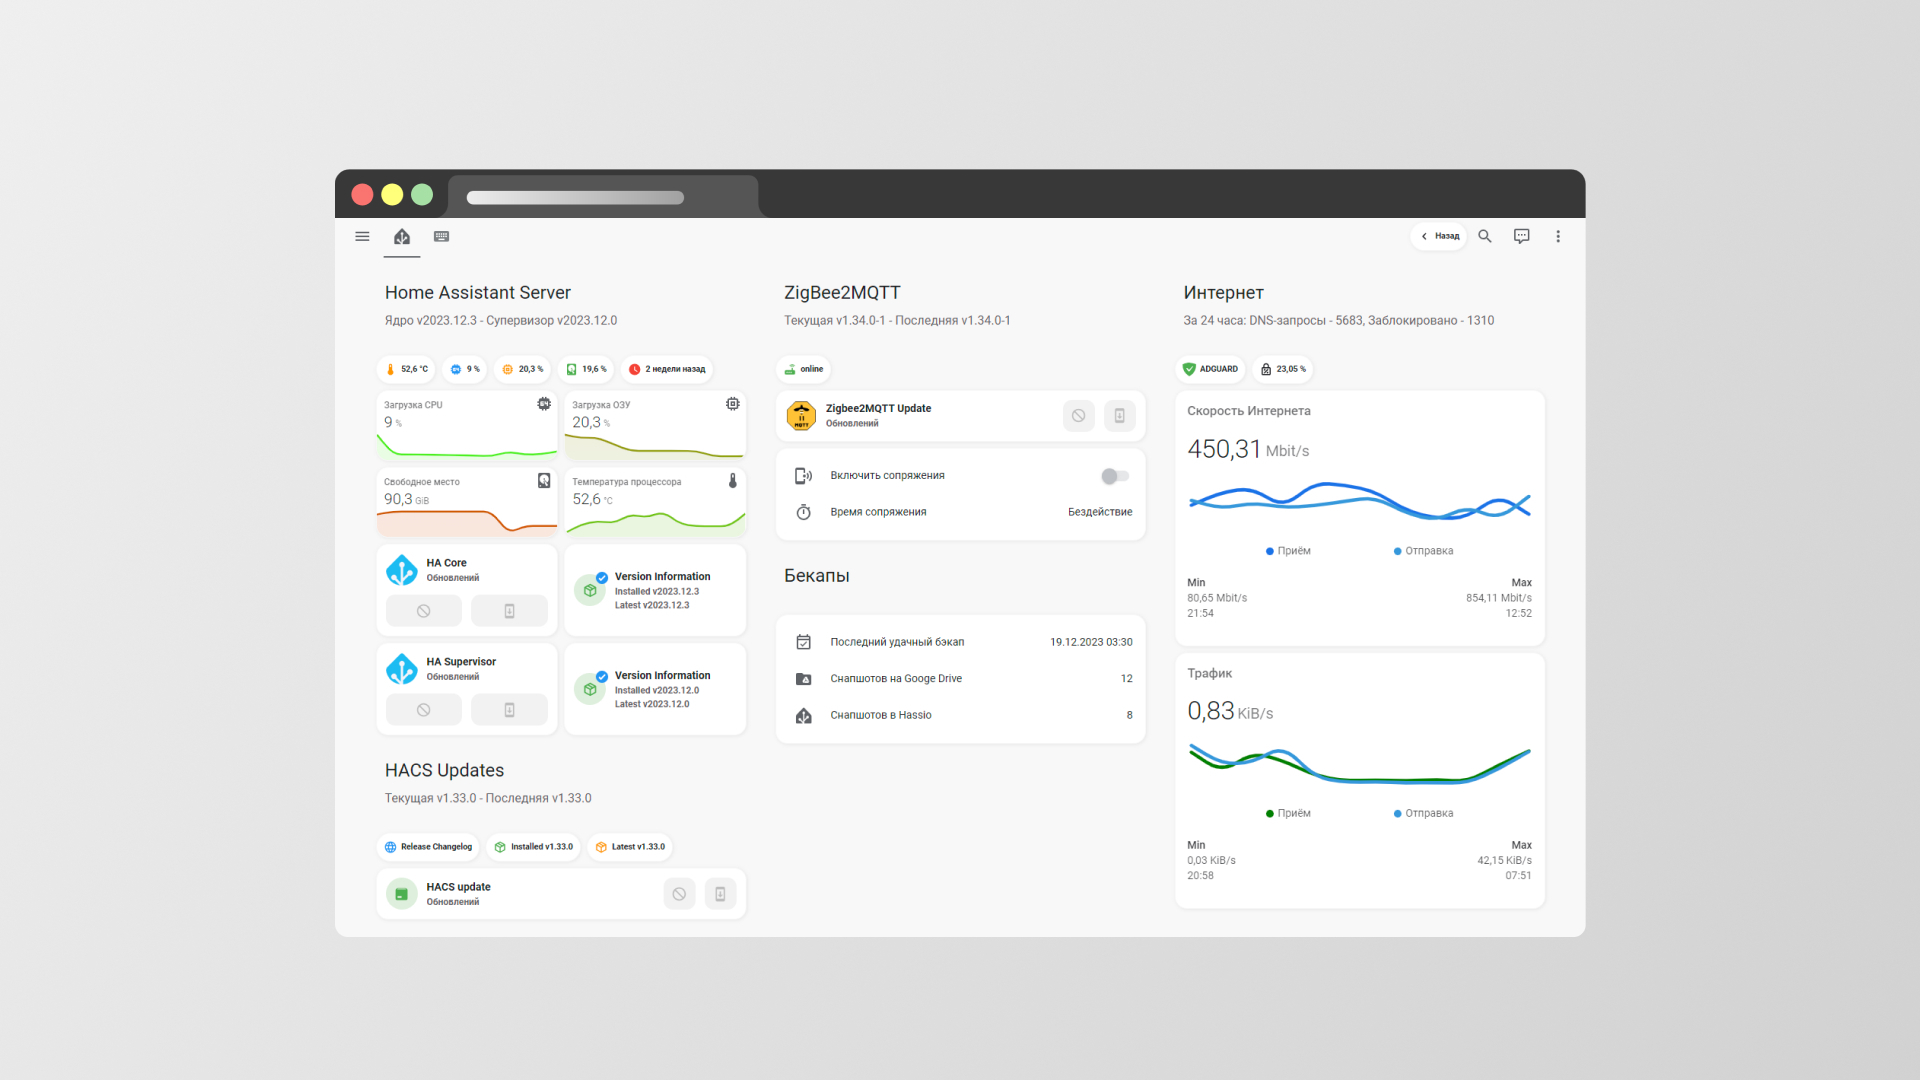This screenshot has width=1920, height=1080.
Task: Click the skip button on HACS update row
Action: coord(679,894)
